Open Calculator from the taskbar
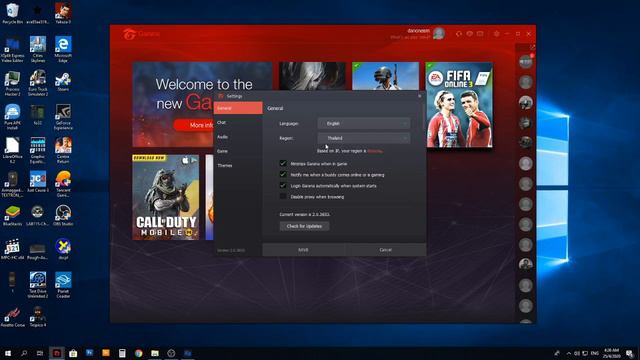Viewport: 640px width, 360px height. click(x=122, y=353)
